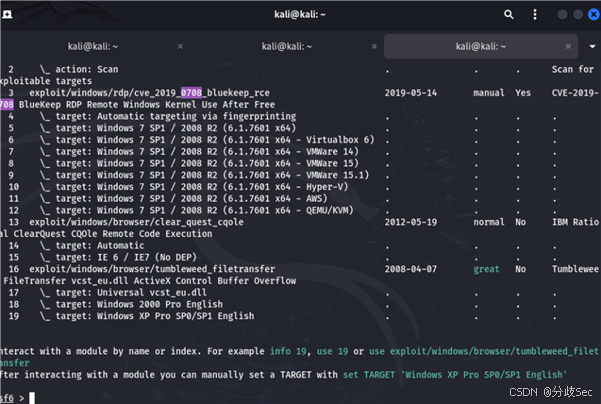Select target Windows 2000 Pro English row
This screenshot has width=601, height=404.
point(139,304)
